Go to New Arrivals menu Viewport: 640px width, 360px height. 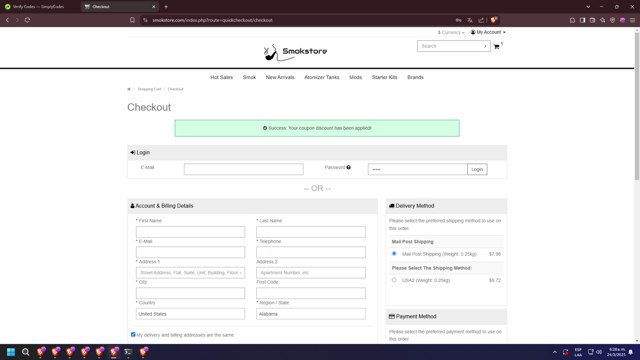coord(280,77)
